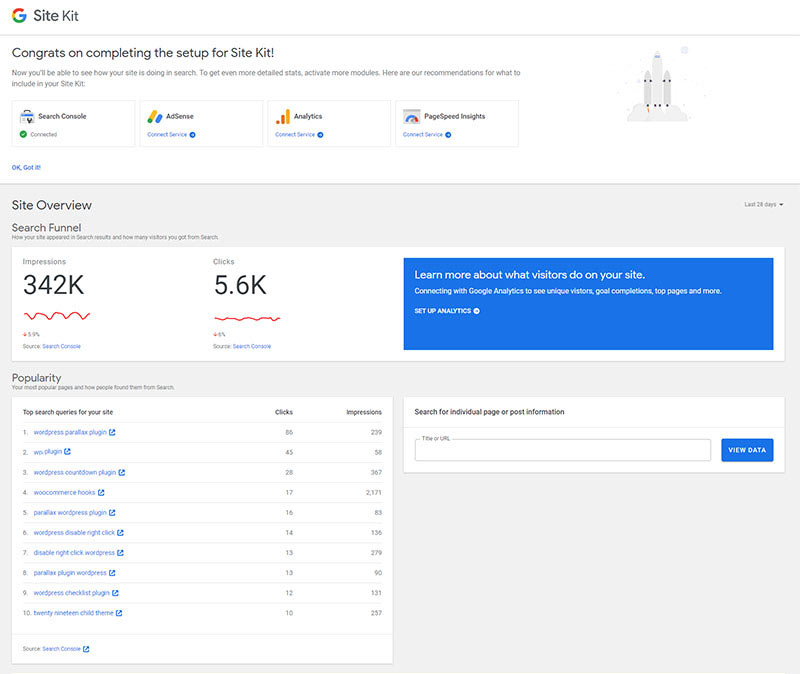Open external link icon for twenty nineteen child theme
Screen dimensions: 800x674
[x=119, y=613]
